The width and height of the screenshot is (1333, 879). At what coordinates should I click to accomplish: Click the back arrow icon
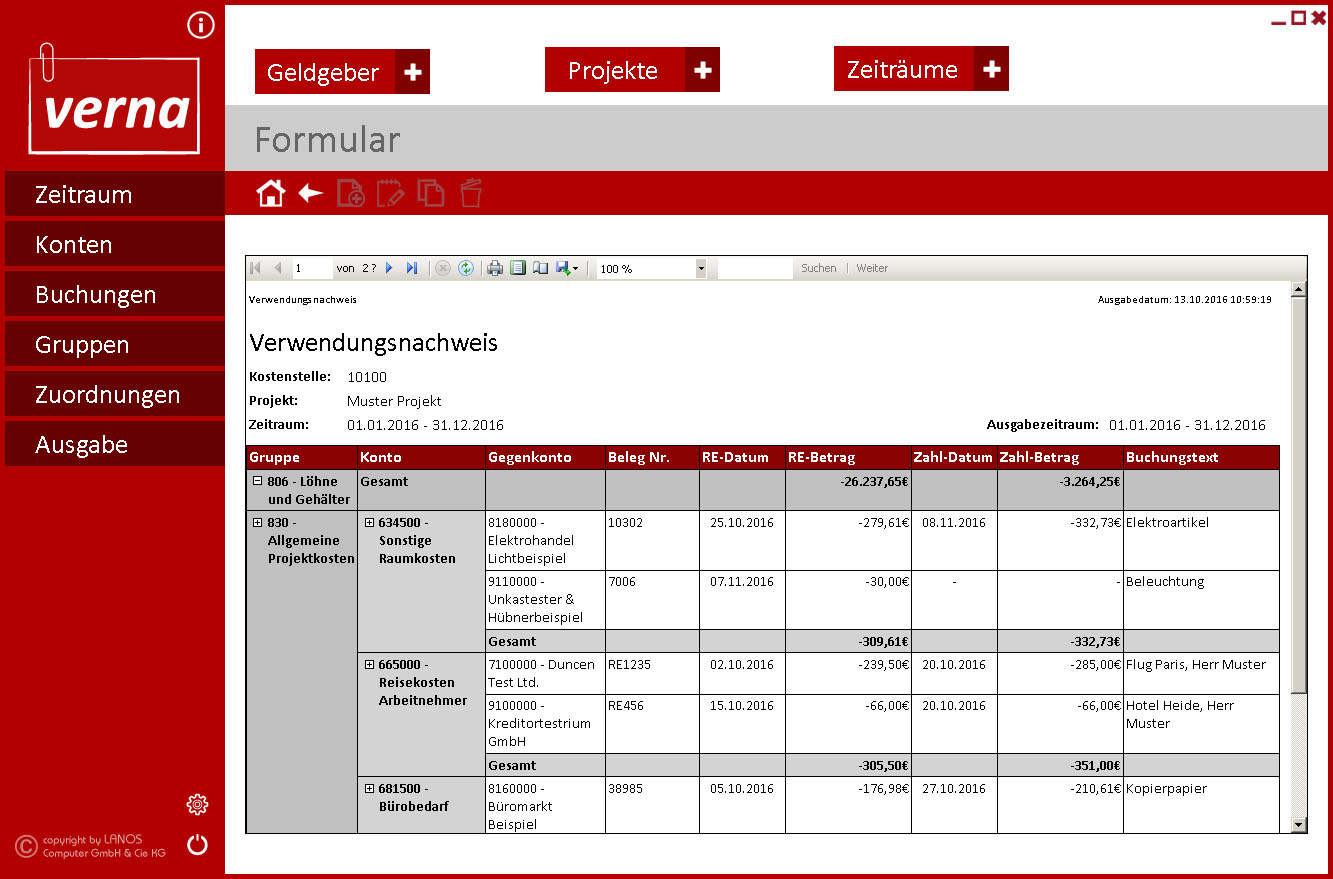[311, 193]
